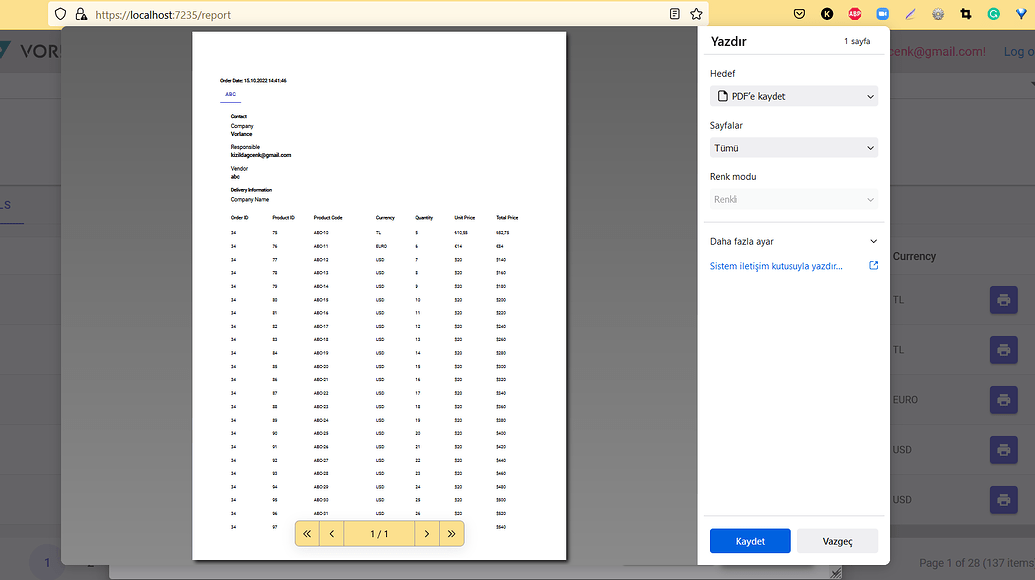Open reader view from the address bar
The height and width of the screenshot is (580, 1035).
675,14
